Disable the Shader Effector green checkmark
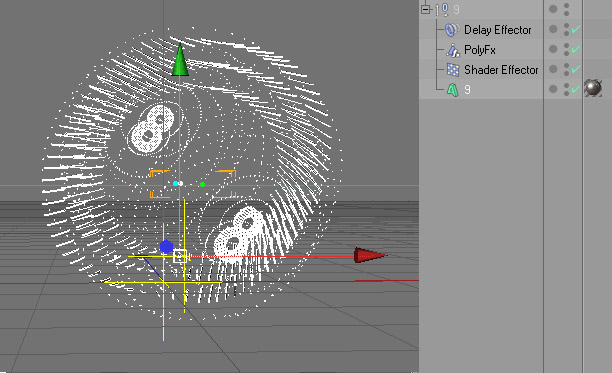The height and width of the screenshot is (373, 612). click(x=576, y=69)
